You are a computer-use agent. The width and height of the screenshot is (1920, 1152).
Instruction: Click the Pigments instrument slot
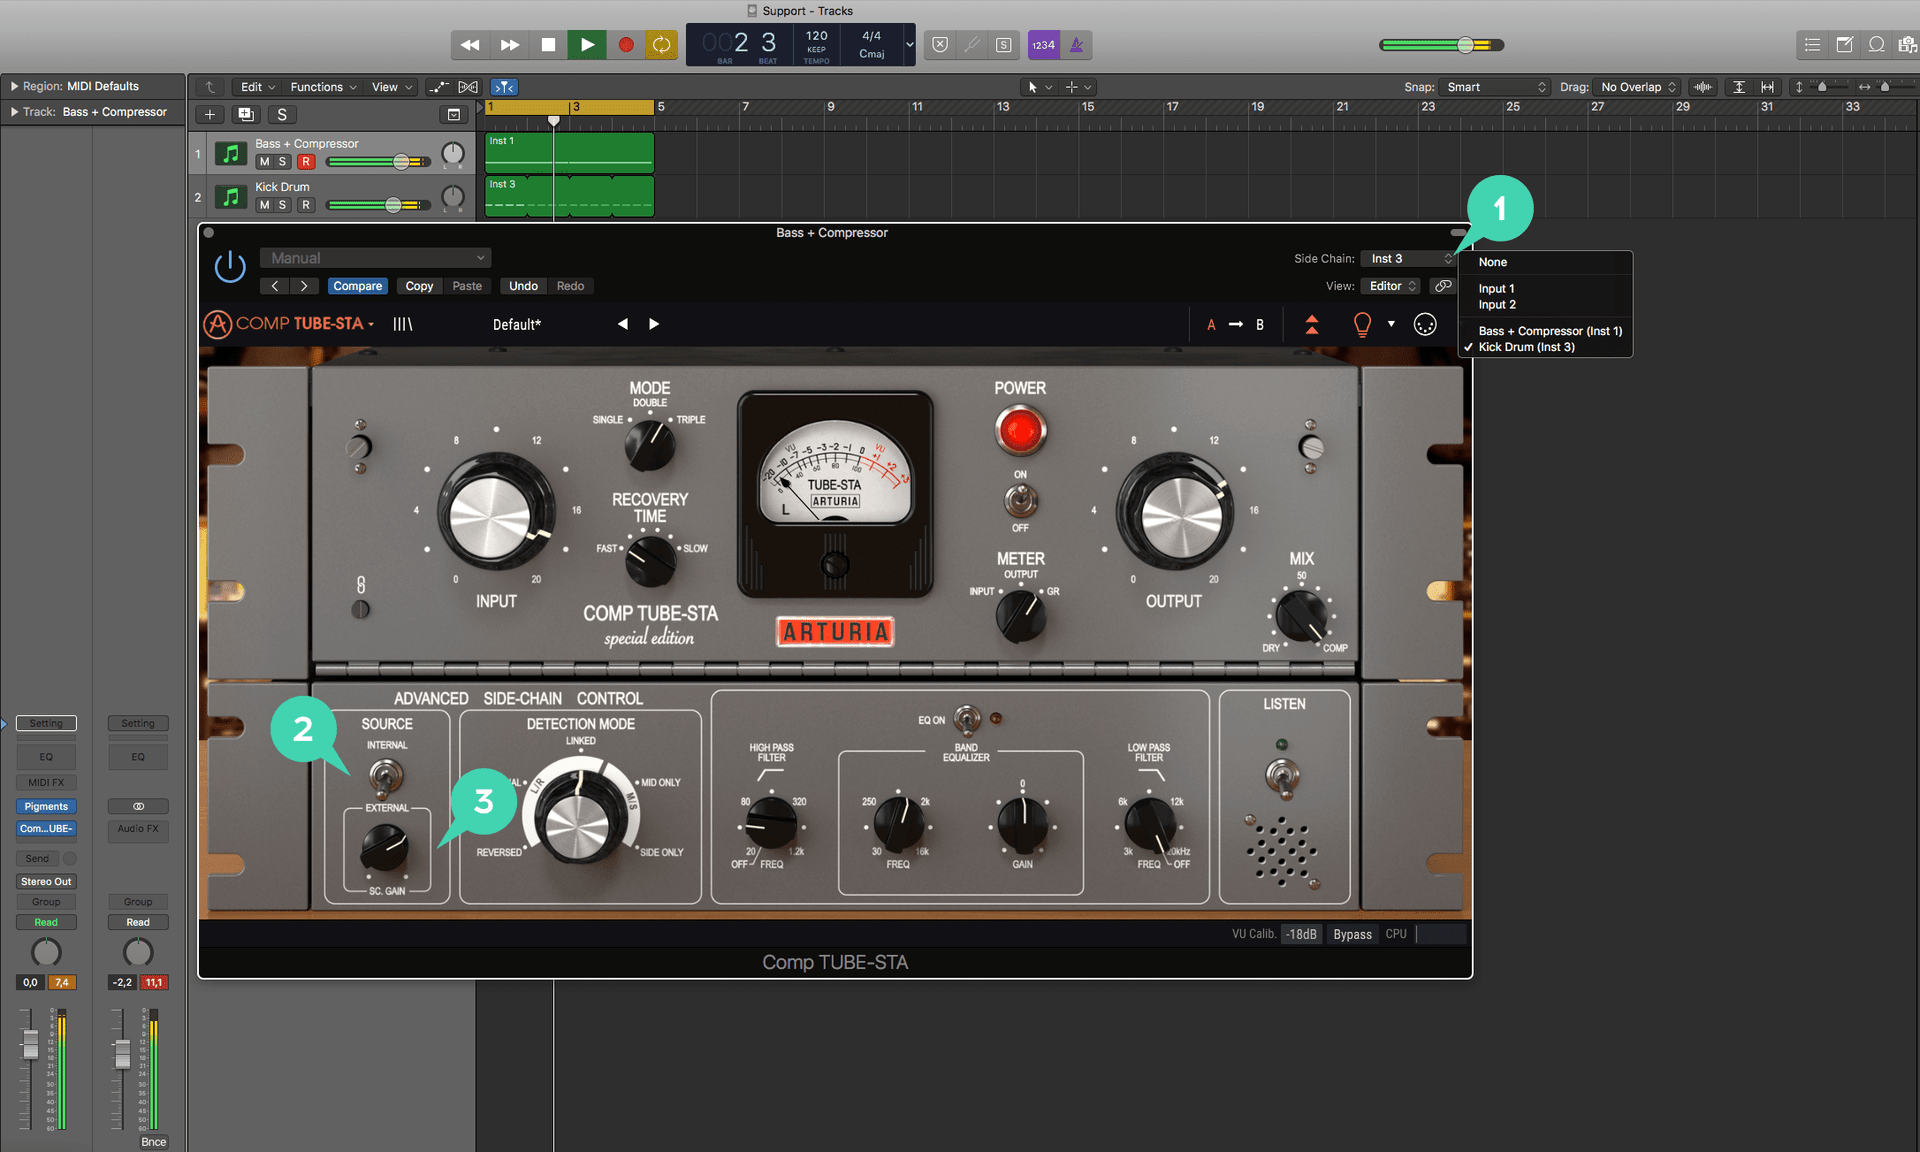click(46, 806)
